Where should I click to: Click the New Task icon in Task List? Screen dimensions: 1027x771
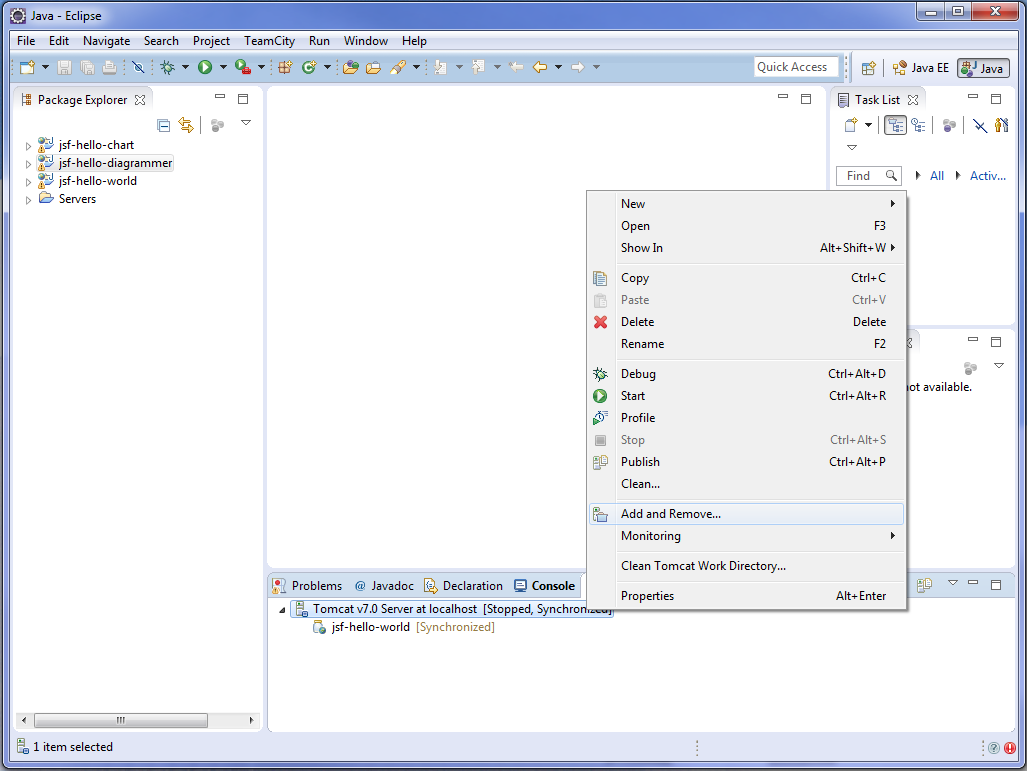[850, 125]
